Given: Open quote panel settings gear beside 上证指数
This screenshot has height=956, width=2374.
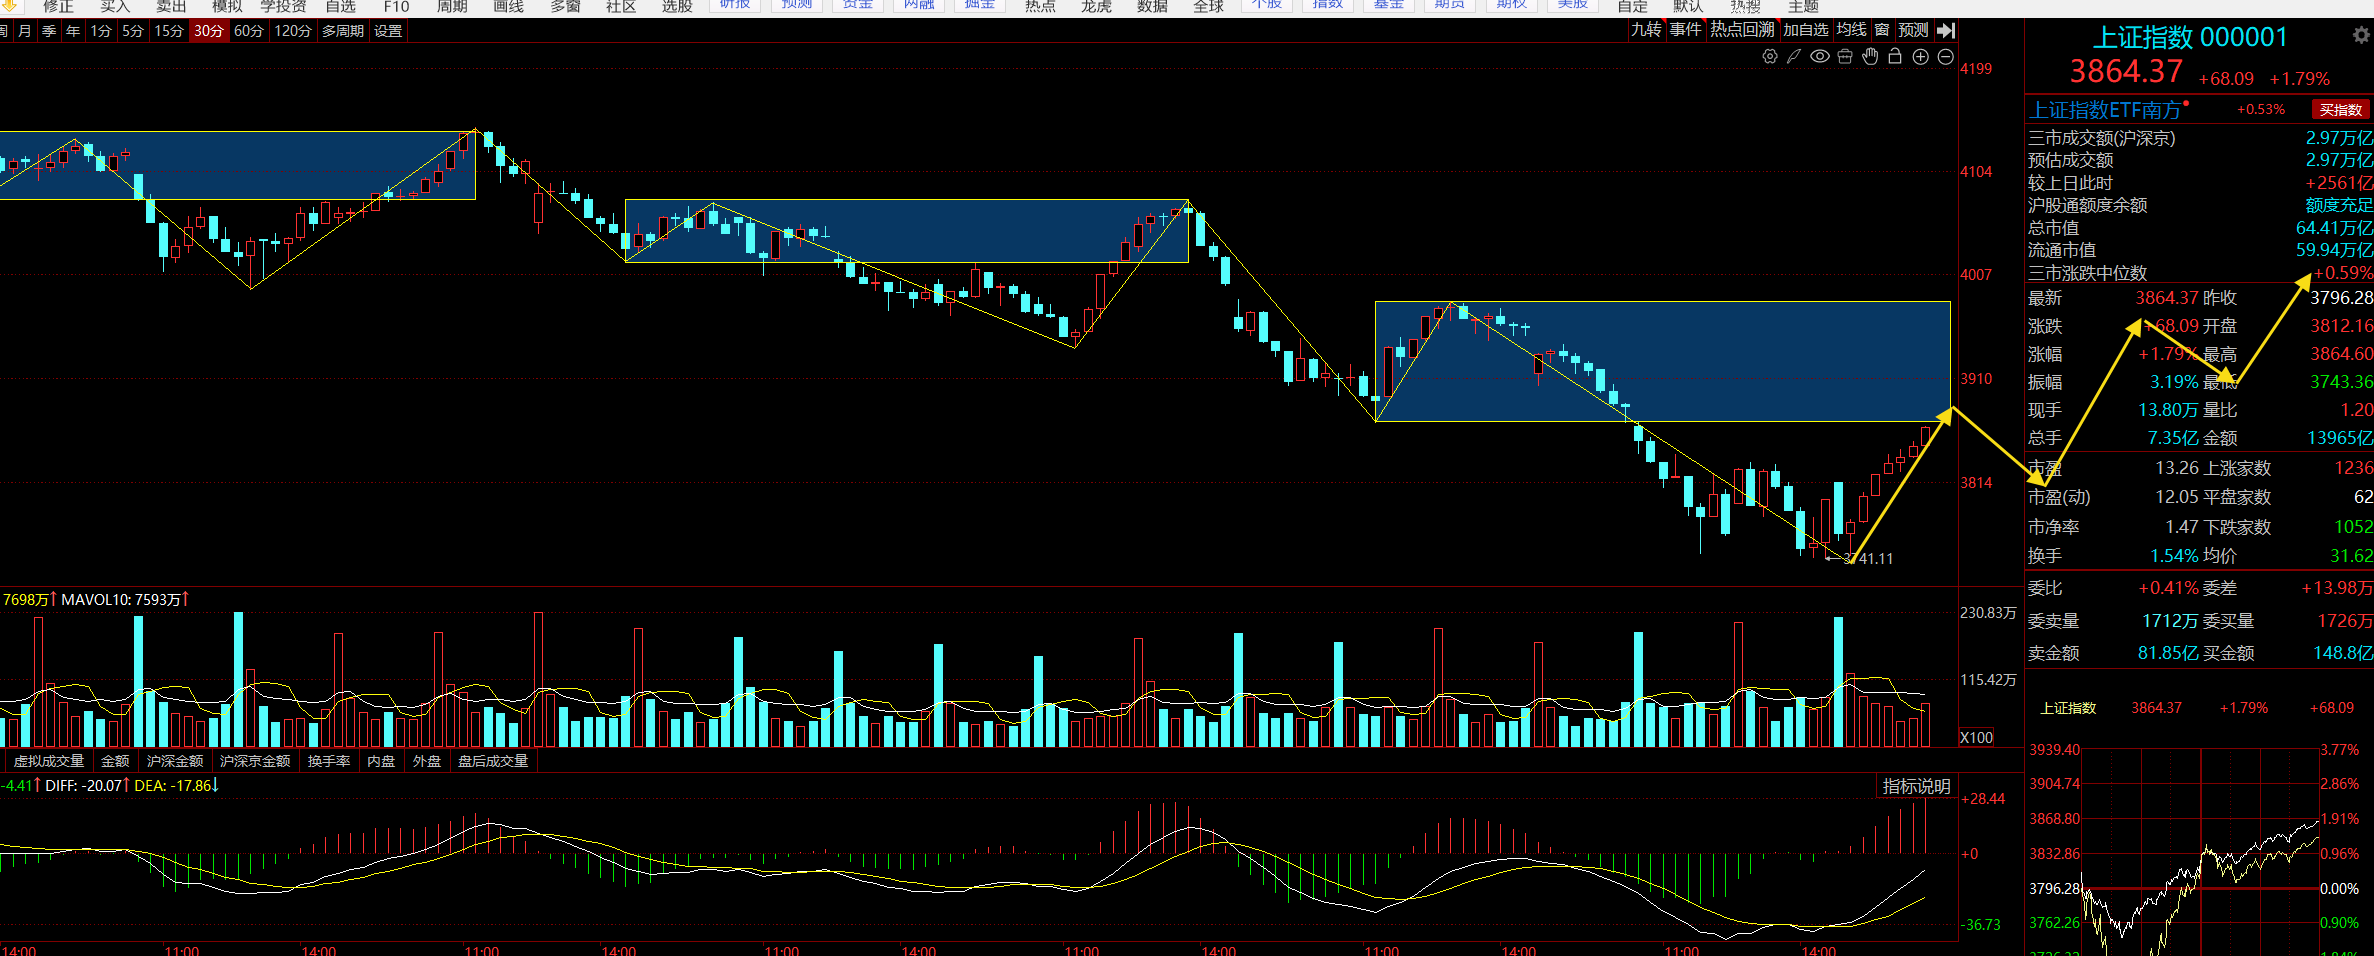Looking at the screenshot, I should point(2361,36).
